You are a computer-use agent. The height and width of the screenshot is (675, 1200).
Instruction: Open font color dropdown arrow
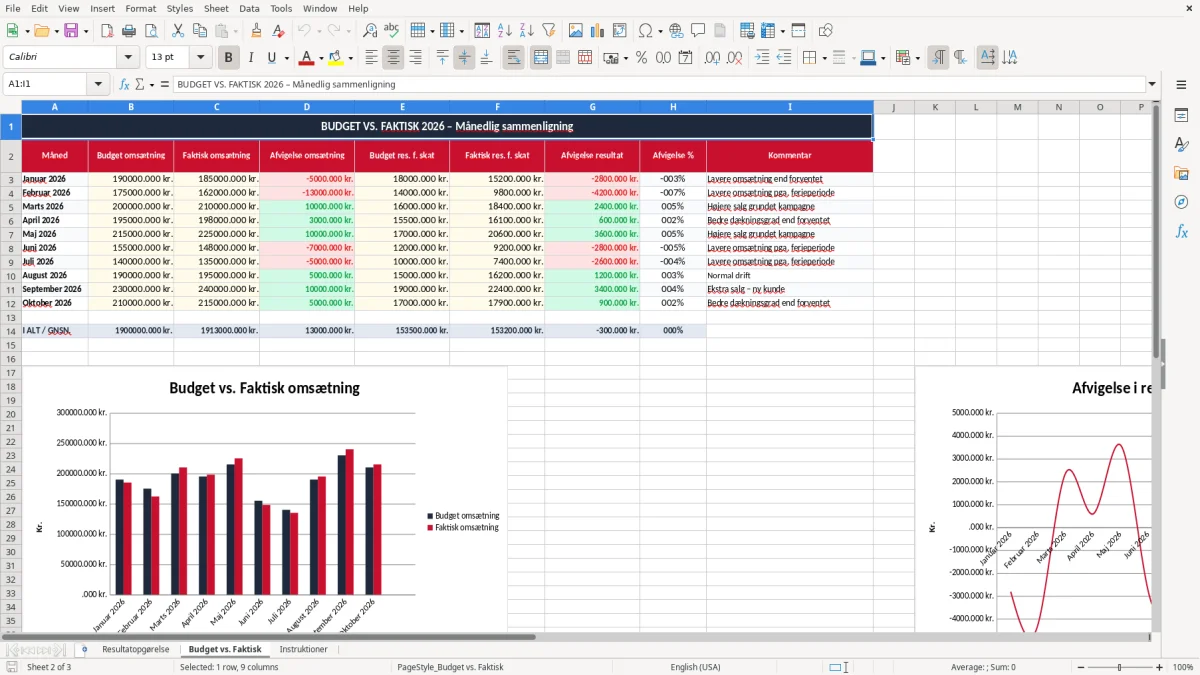point(321,58)
